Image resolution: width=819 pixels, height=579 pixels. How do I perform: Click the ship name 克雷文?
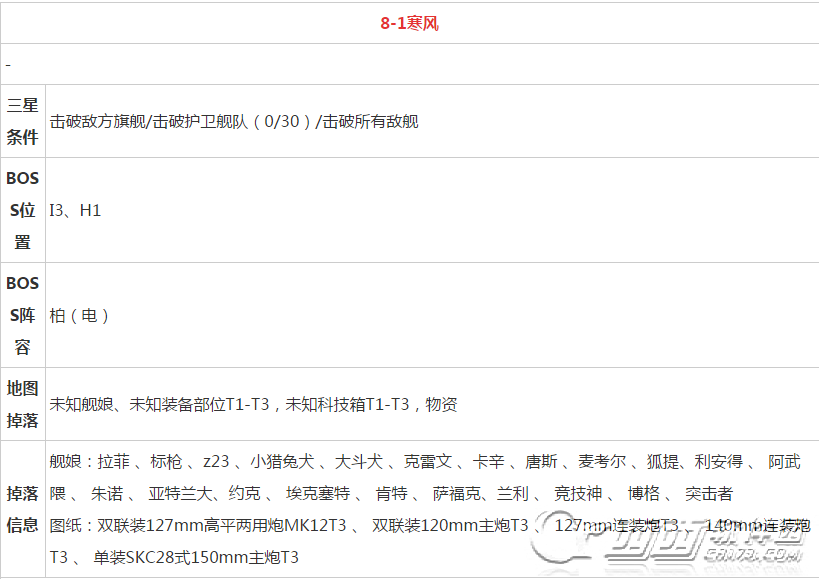pos(428,462)
